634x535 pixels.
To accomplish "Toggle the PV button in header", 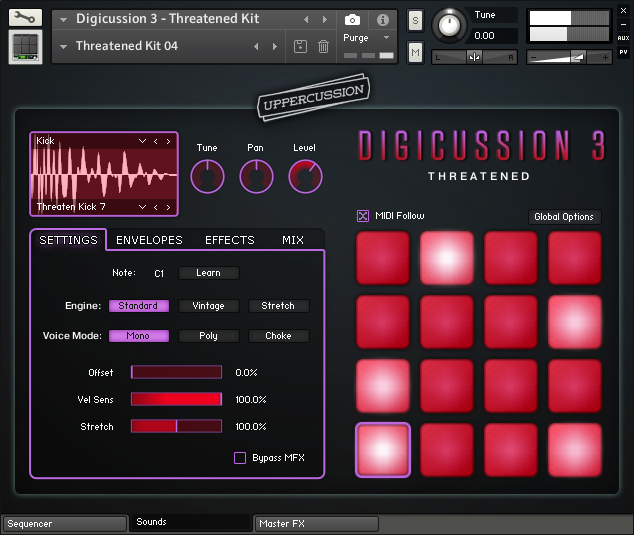I will click(623, 52).
